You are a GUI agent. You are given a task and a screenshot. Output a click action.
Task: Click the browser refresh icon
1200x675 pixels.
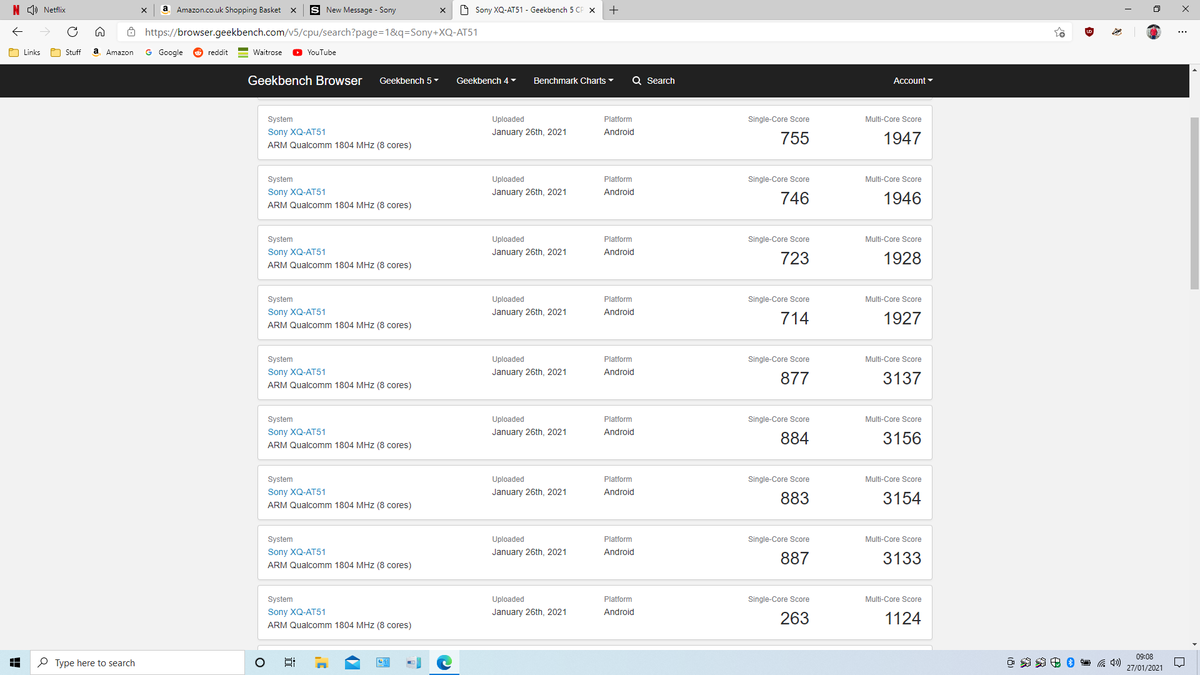tap(72, 32)
